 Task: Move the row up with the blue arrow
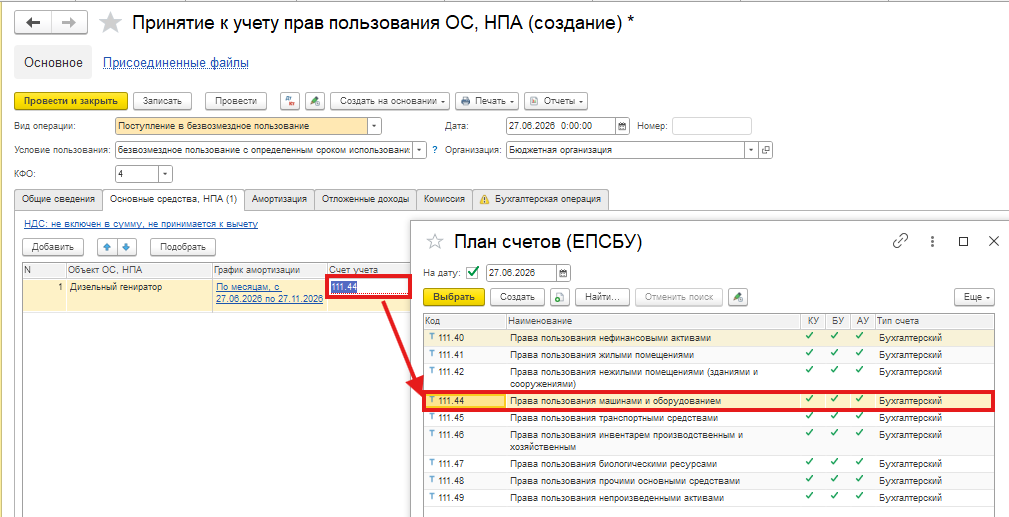point(106,247)
